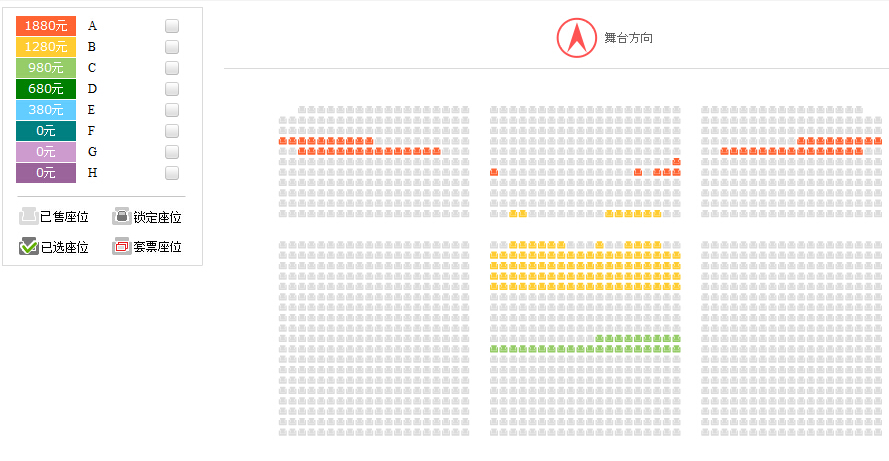Screen dimensions: 889x461
Task: Click the package ticket seat icon
Action: coord(121,246)
